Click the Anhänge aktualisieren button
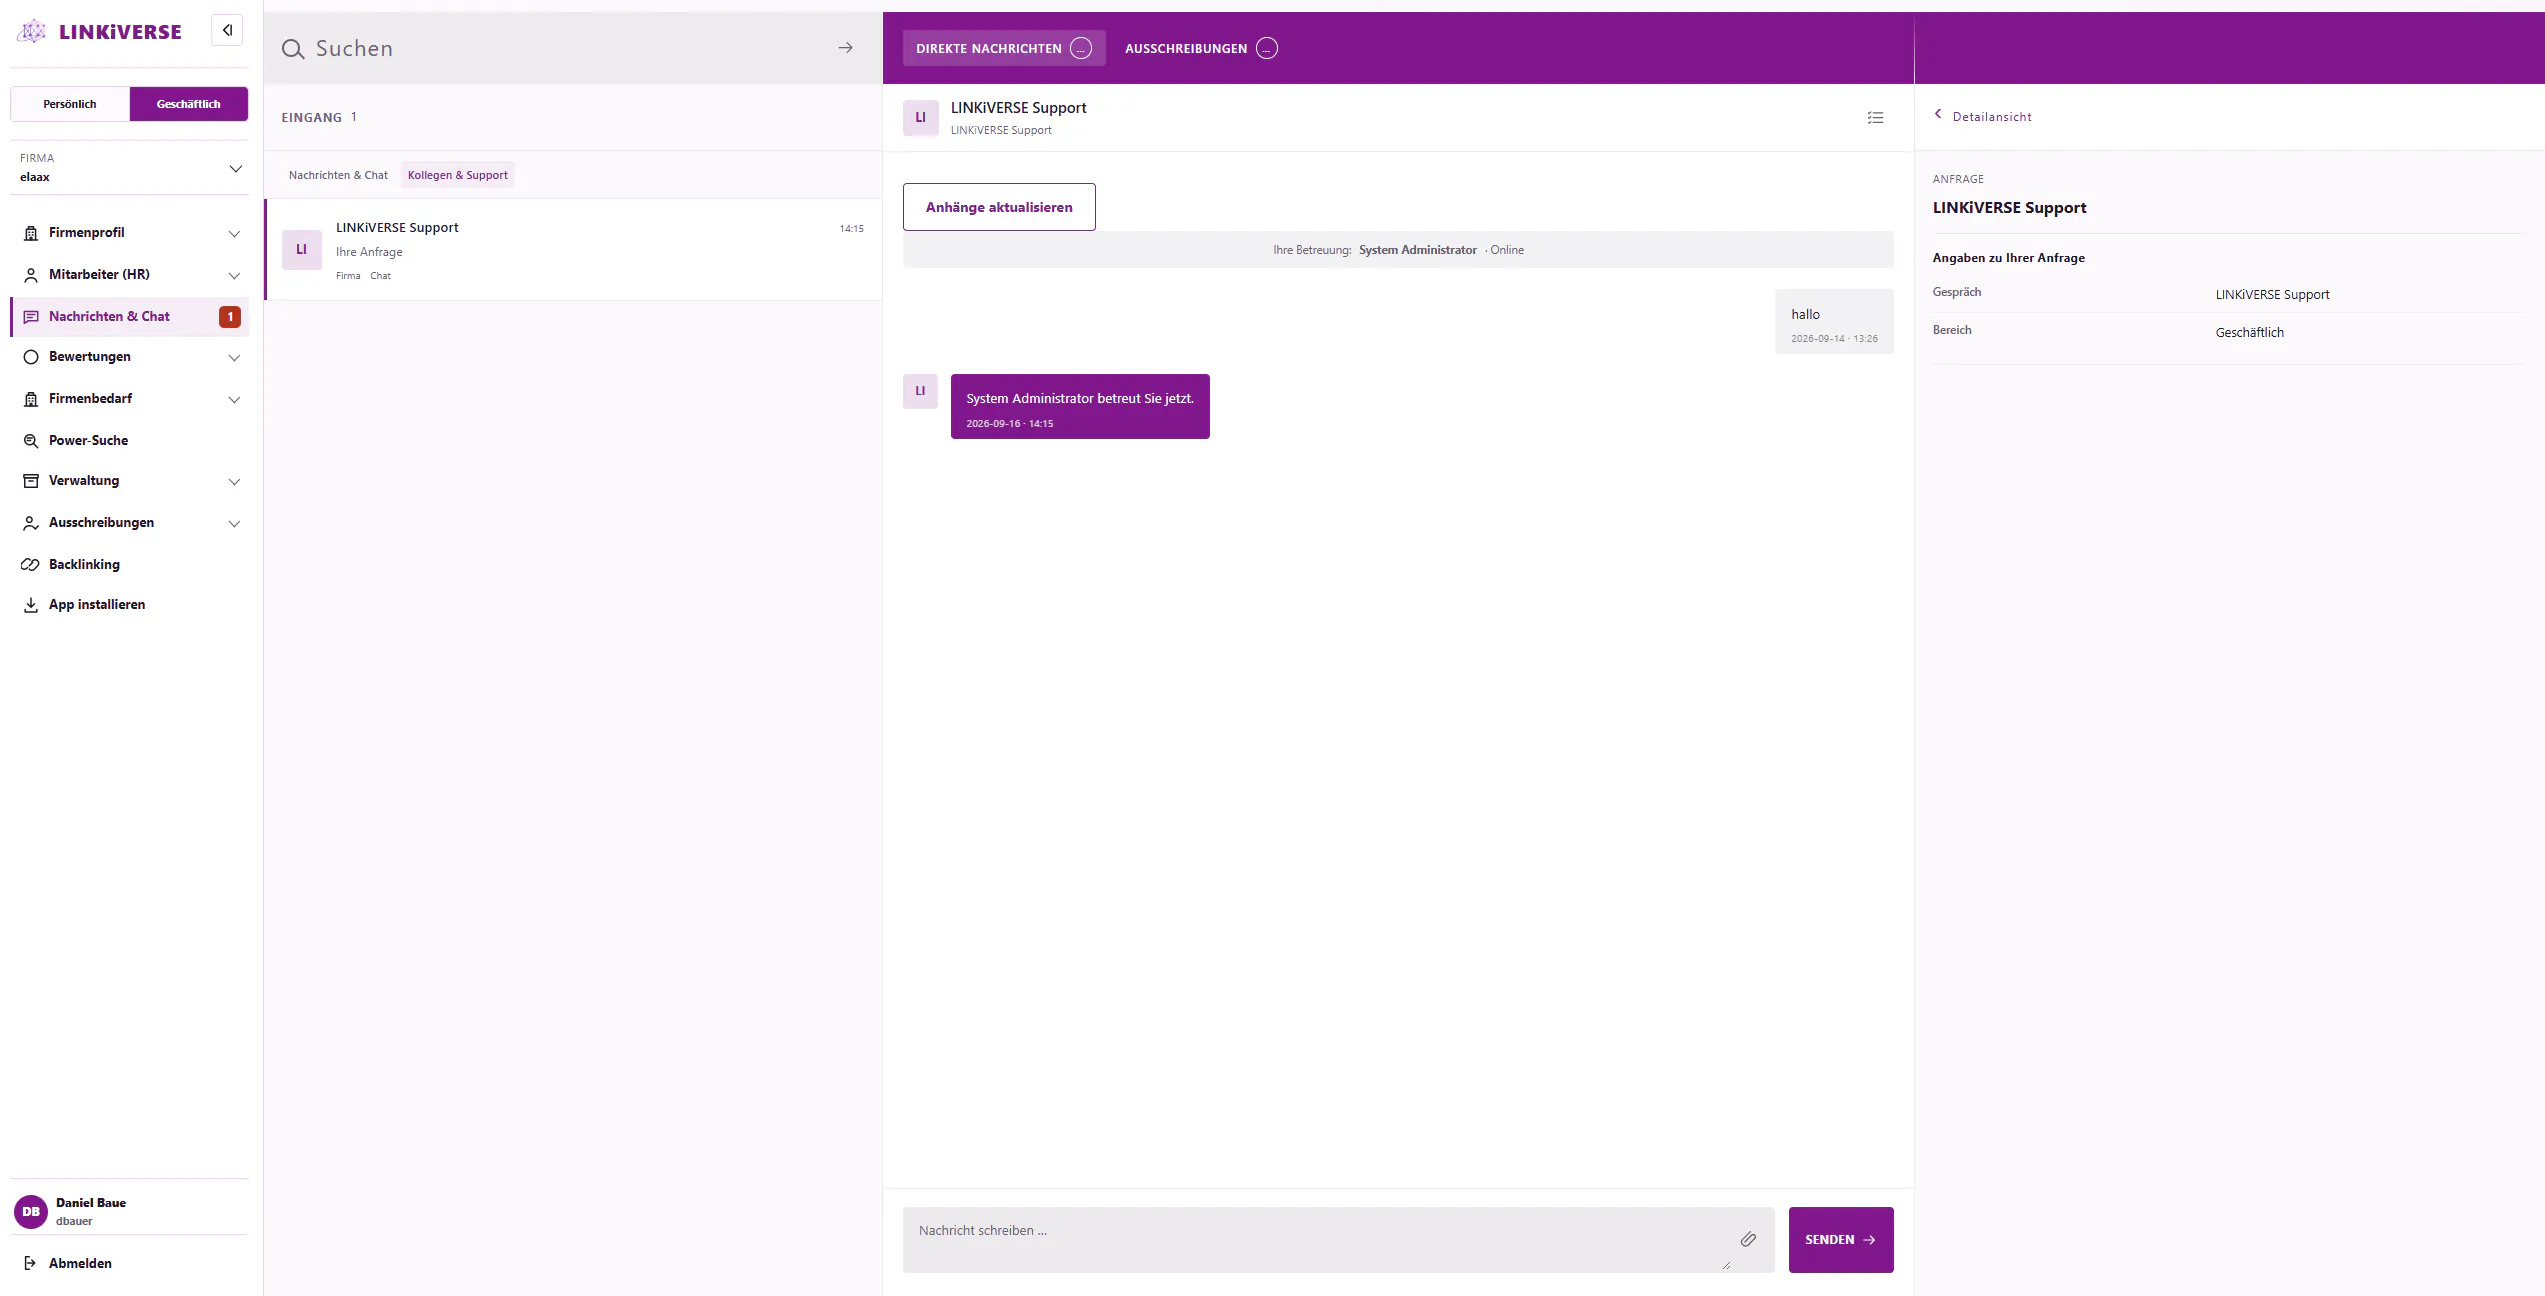Screen dimensions: 2545x1296 pos(999,207)
